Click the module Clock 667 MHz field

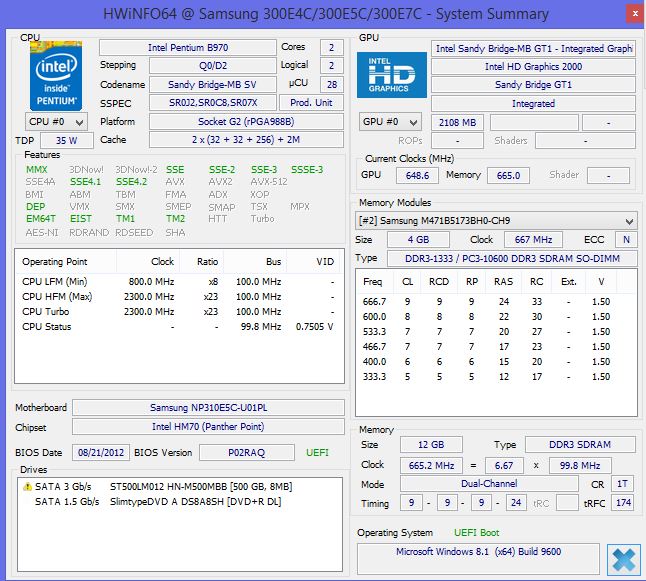[533, 239]
